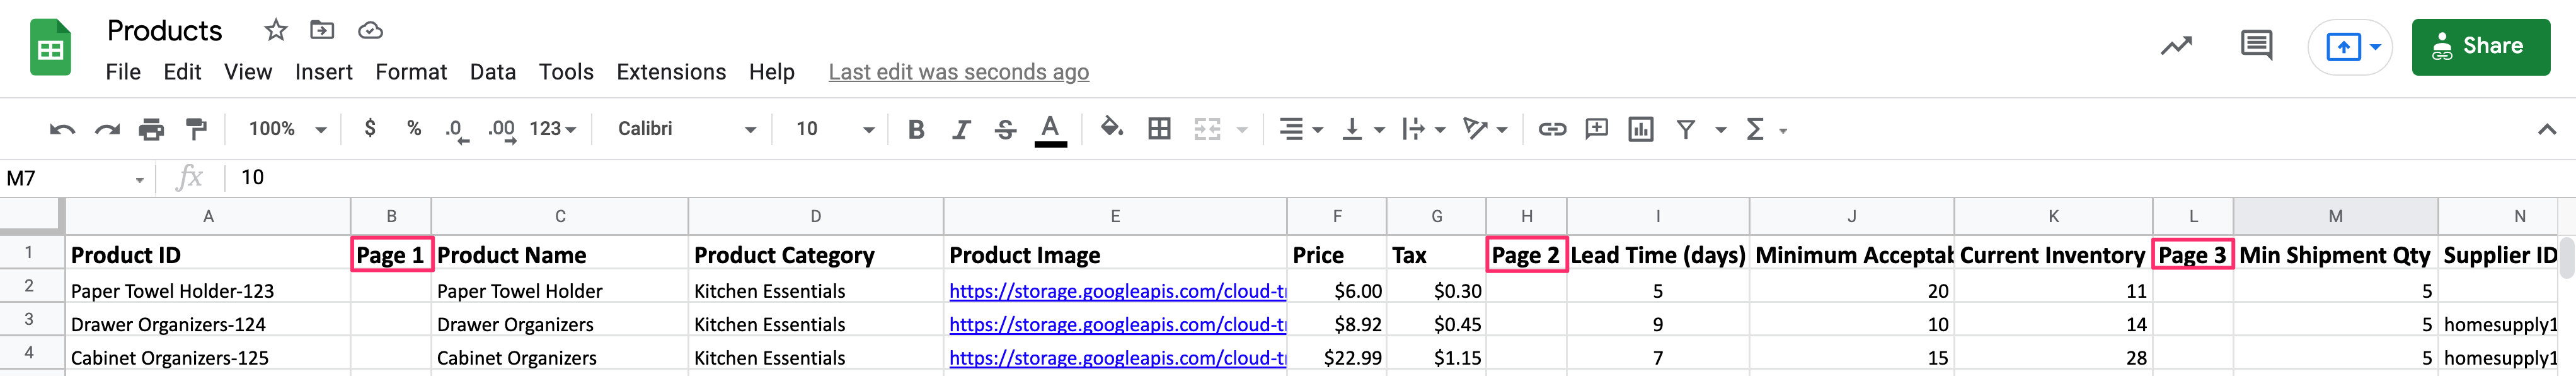Open the Extensions menu
Viewport: 2576px width, 376px height.
pyautogui.click(x=670, y=72)
